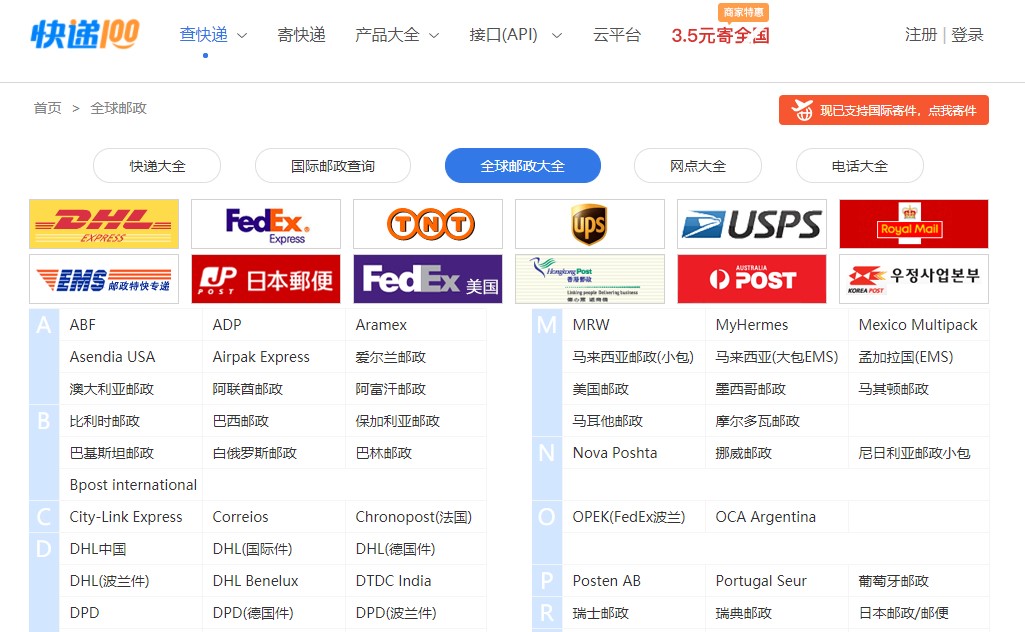Click the 快递100 site logo

pos(85,34)
